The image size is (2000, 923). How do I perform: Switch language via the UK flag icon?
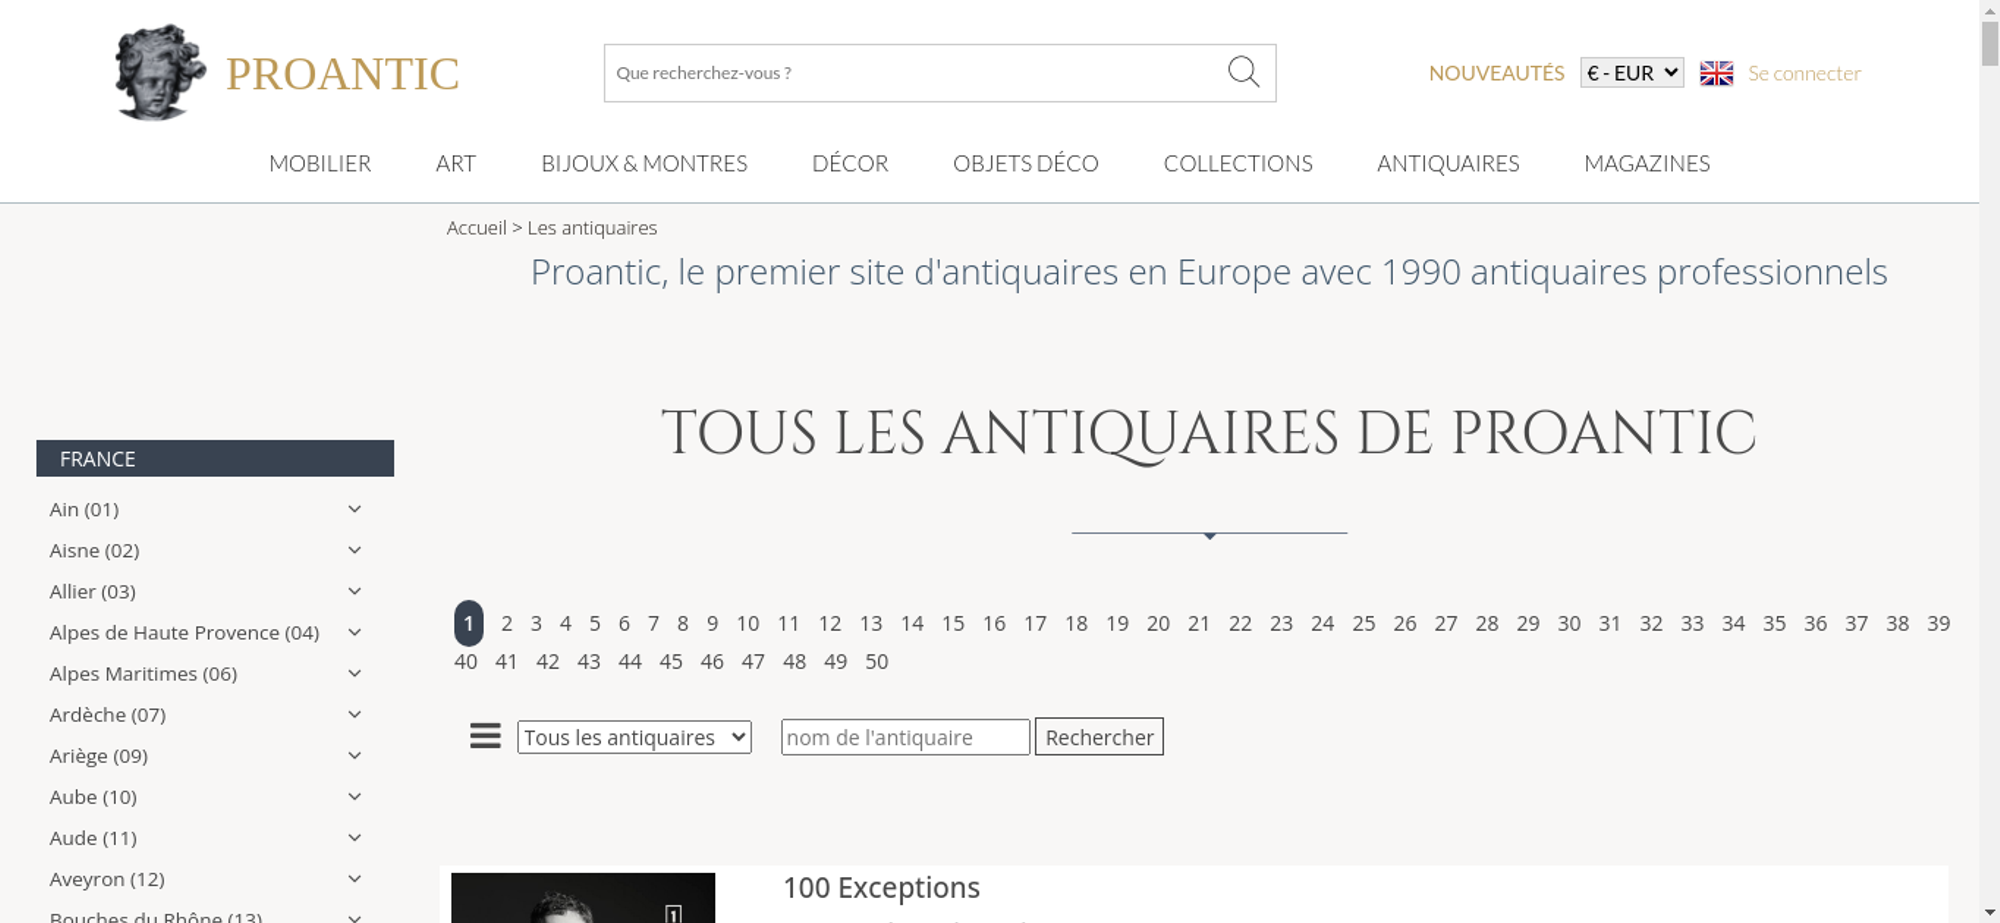point(1716,73)
